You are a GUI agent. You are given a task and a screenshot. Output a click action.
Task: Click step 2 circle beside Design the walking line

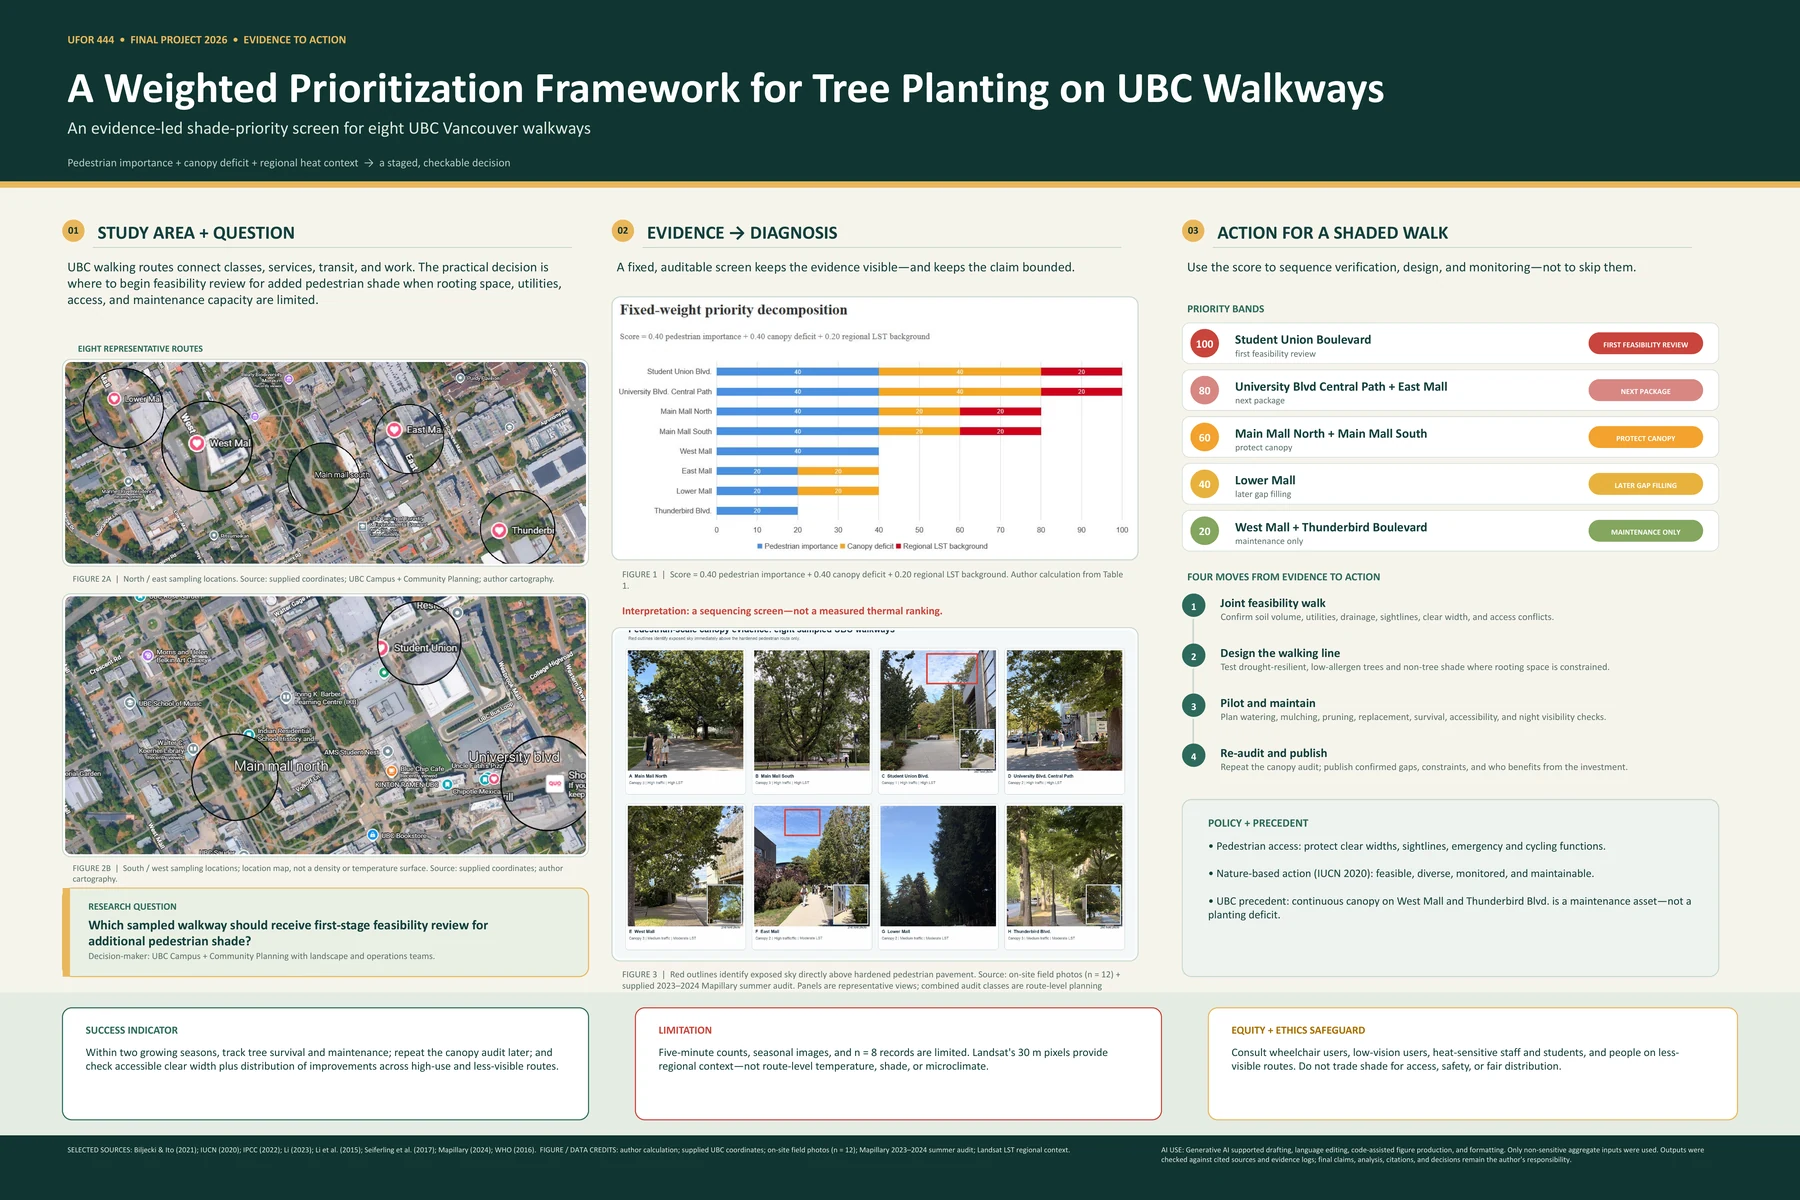(1193, 656)
